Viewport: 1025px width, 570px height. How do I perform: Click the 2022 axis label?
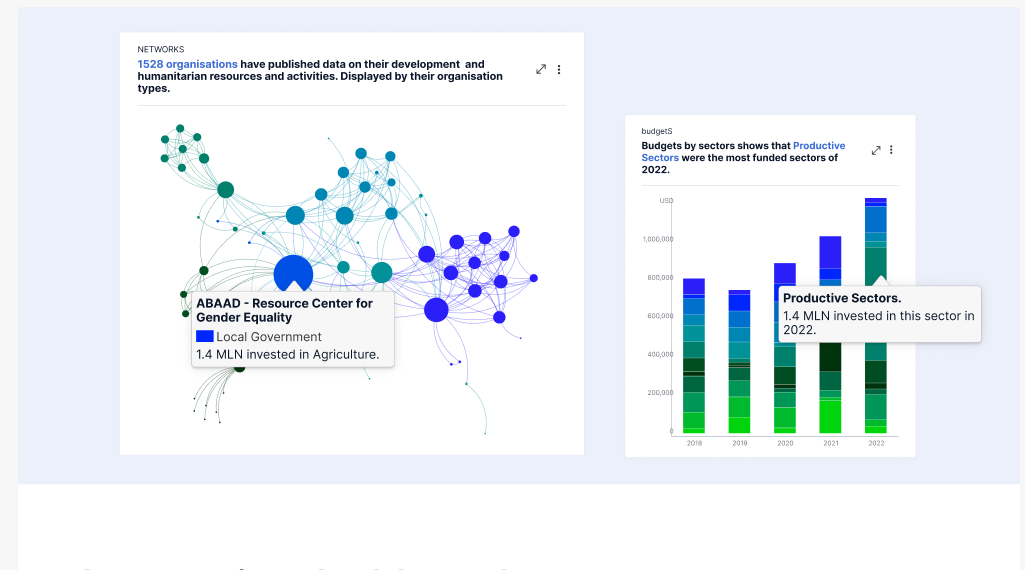pos(876,443)
